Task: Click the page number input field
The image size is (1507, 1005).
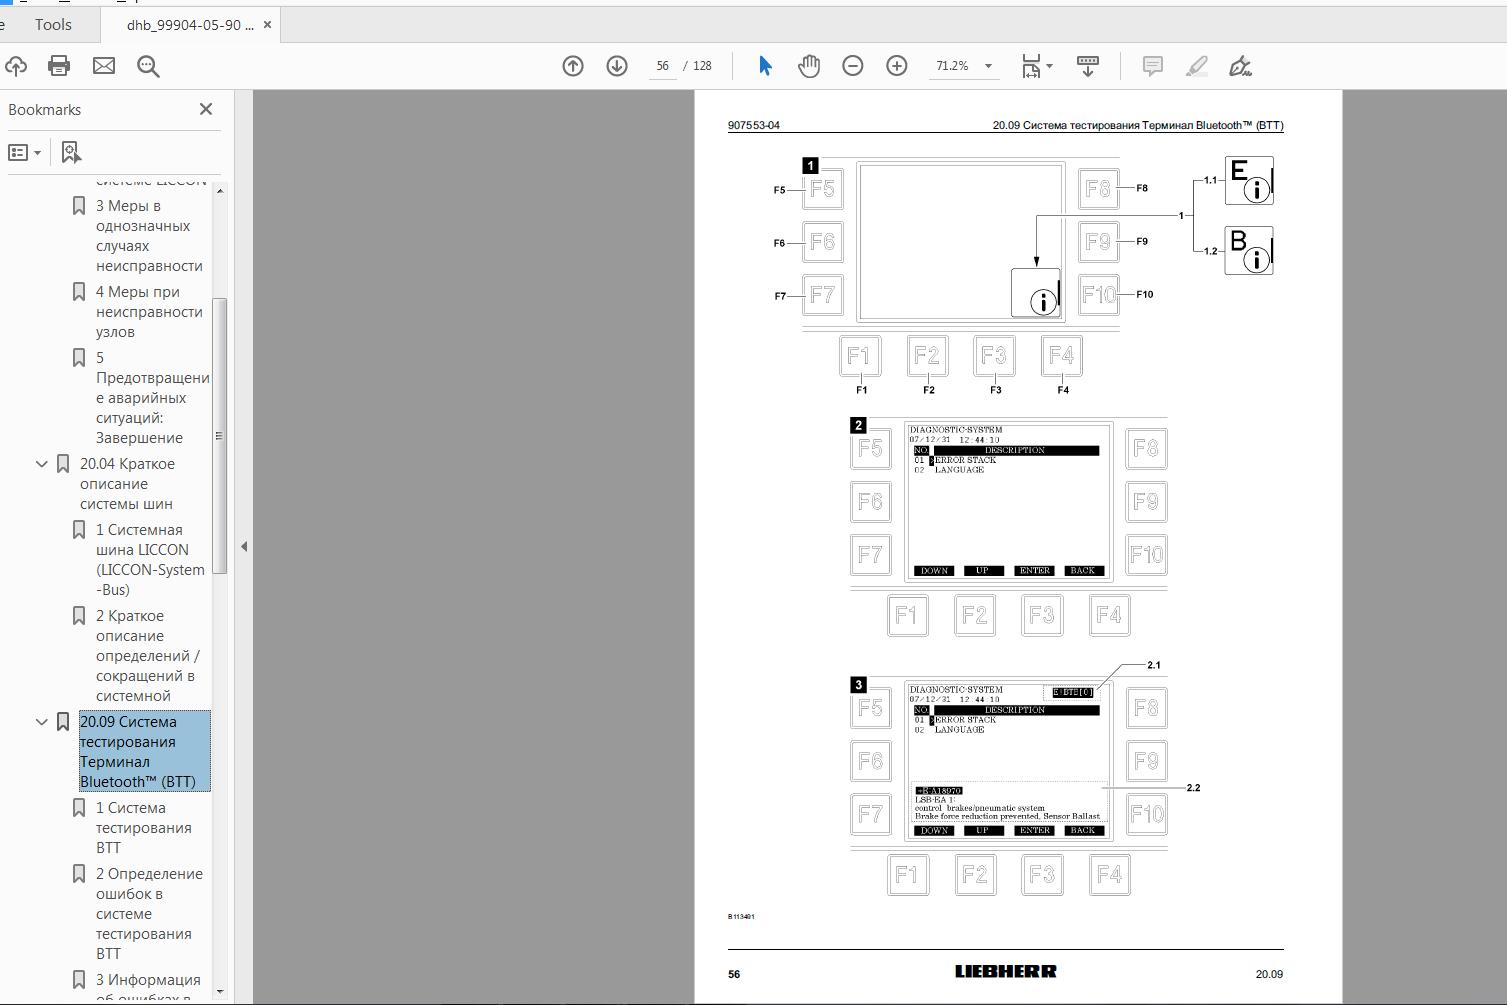Action: click(x=662, y=66)
